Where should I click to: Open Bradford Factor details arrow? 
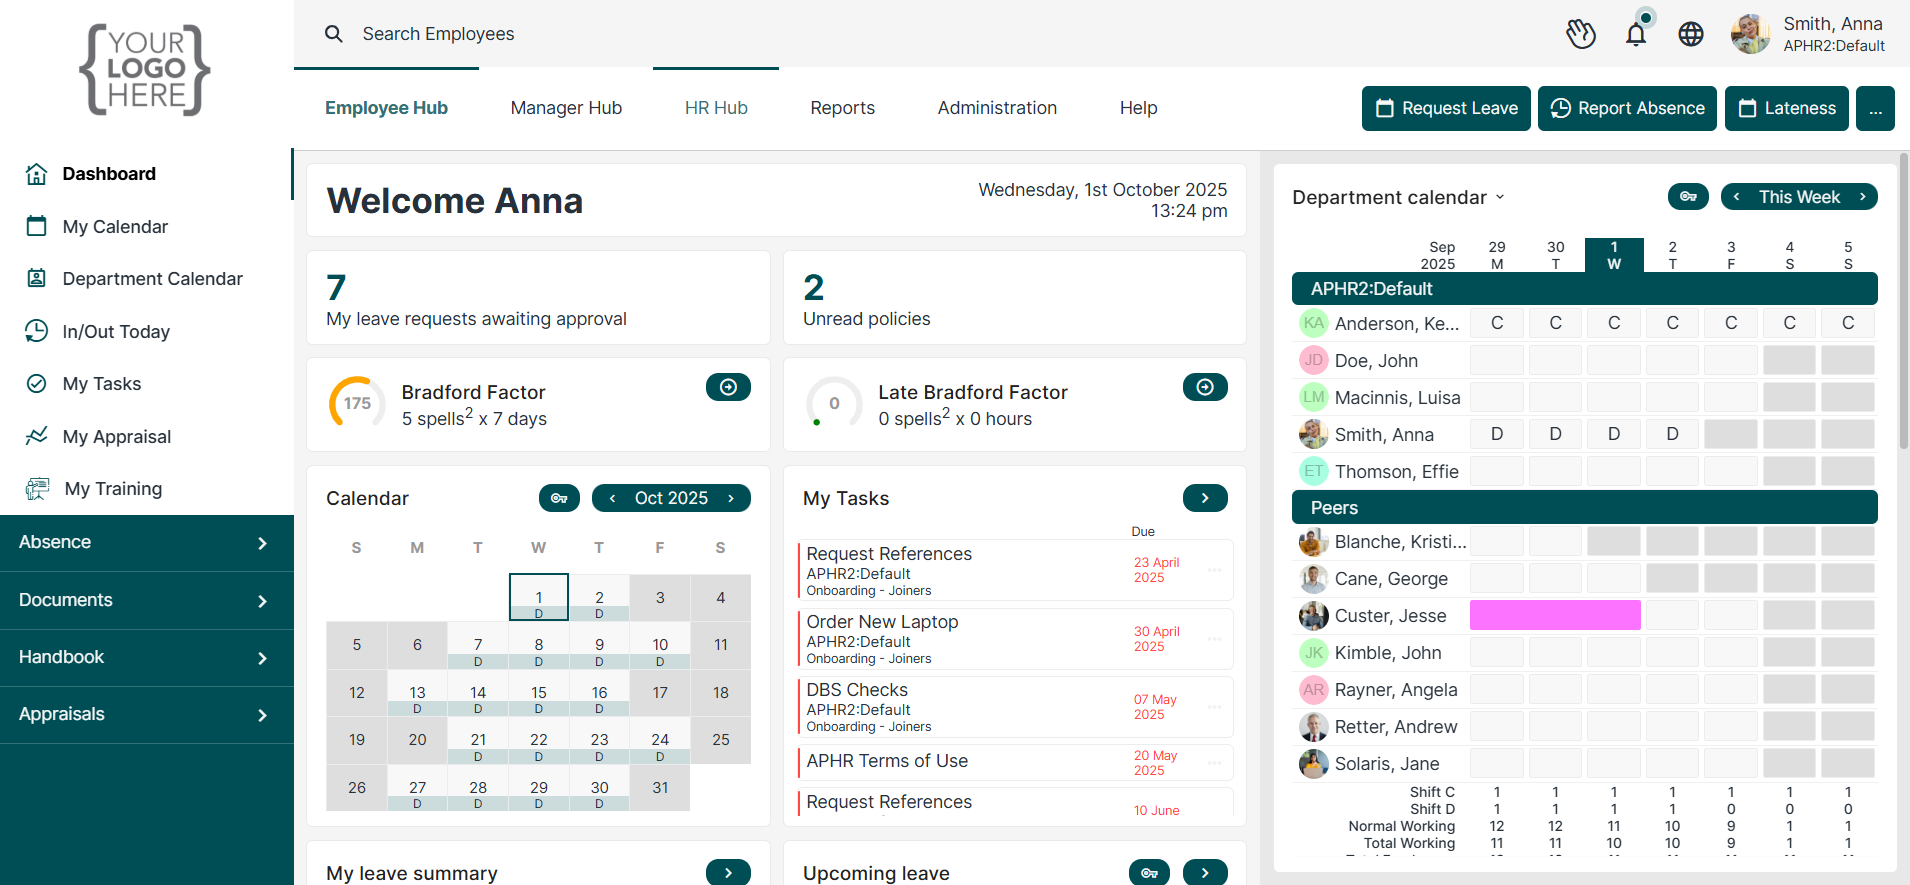coord(728,387)
